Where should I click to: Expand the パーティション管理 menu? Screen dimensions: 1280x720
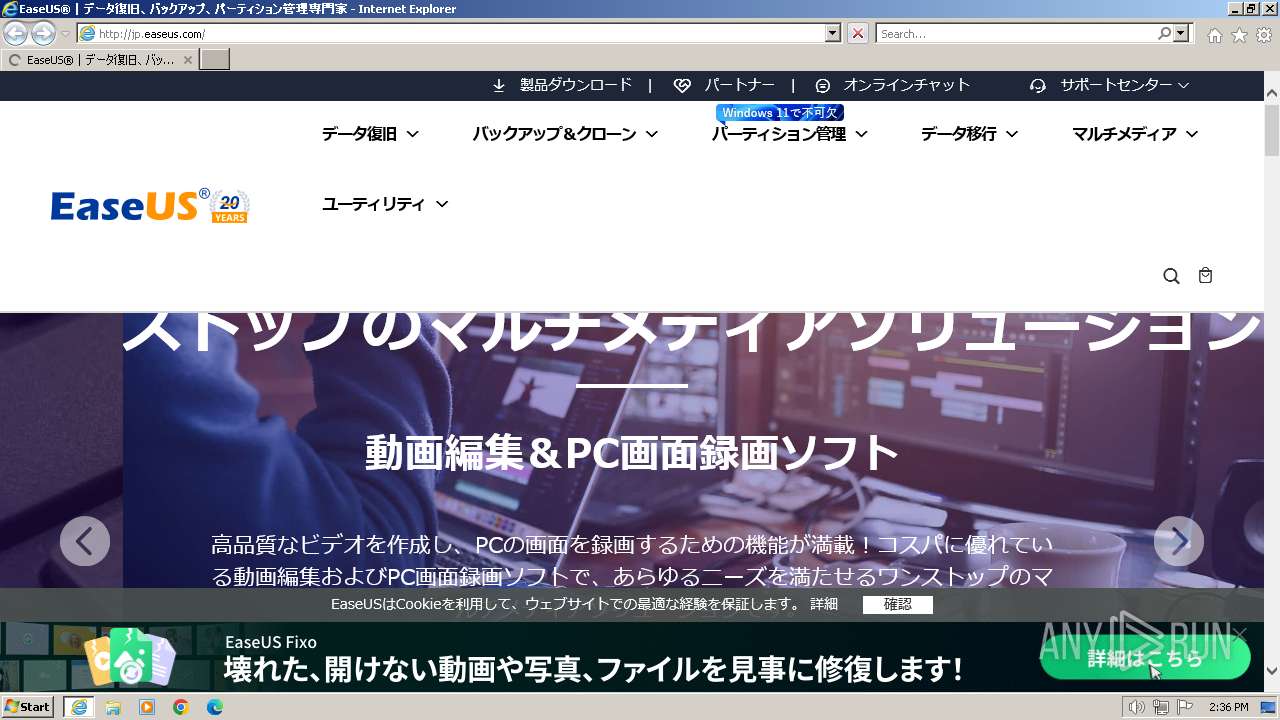[x=789, y=134]
